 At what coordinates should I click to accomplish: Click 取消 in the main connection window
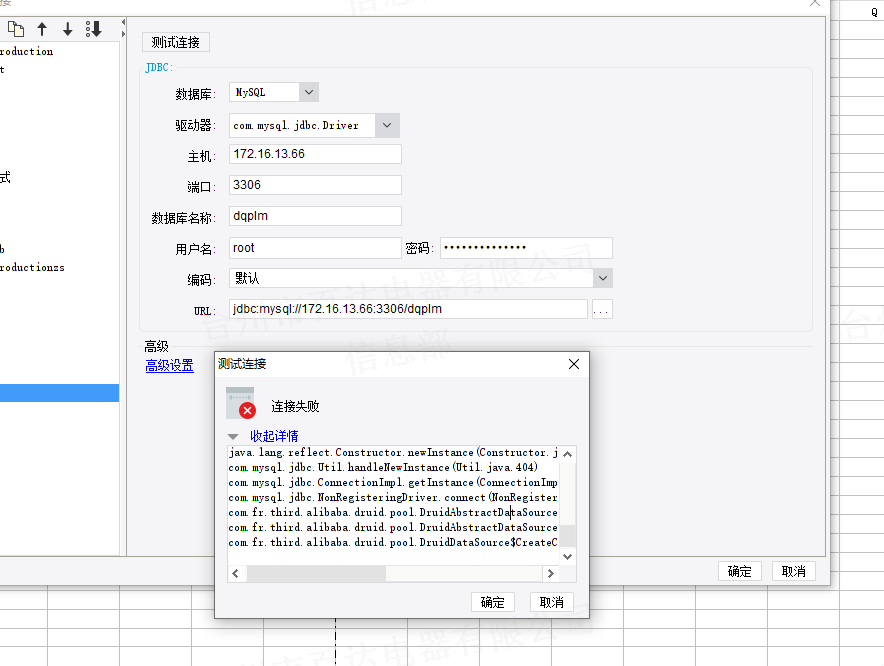tap(793, 571)
